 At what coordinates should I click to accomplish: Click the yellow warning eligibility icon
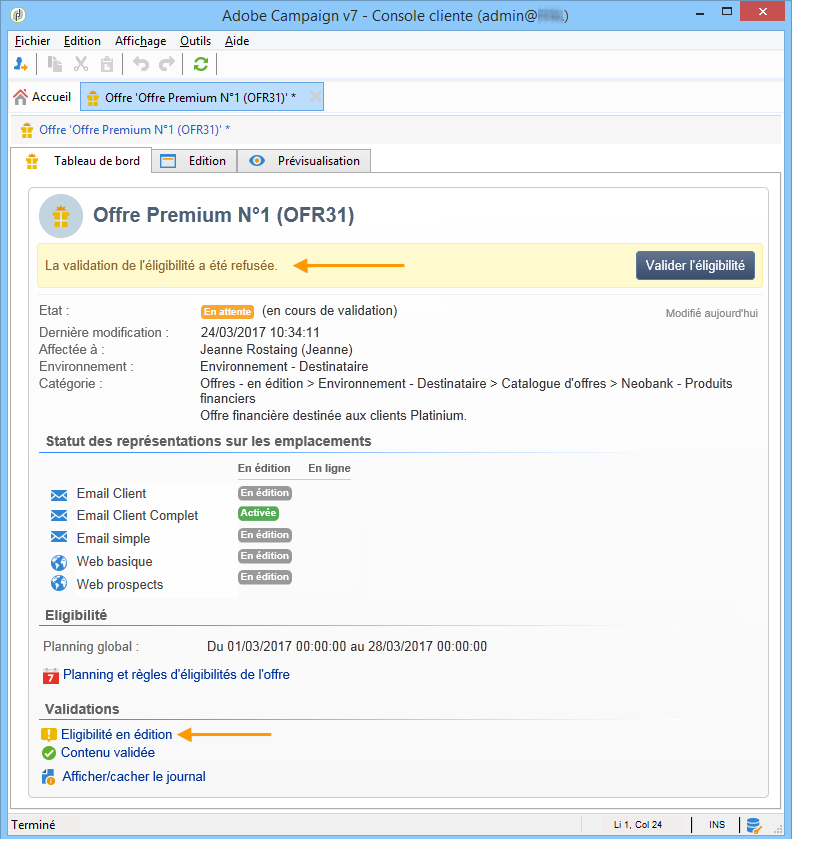pyautogui.click(x=49, y=735)
